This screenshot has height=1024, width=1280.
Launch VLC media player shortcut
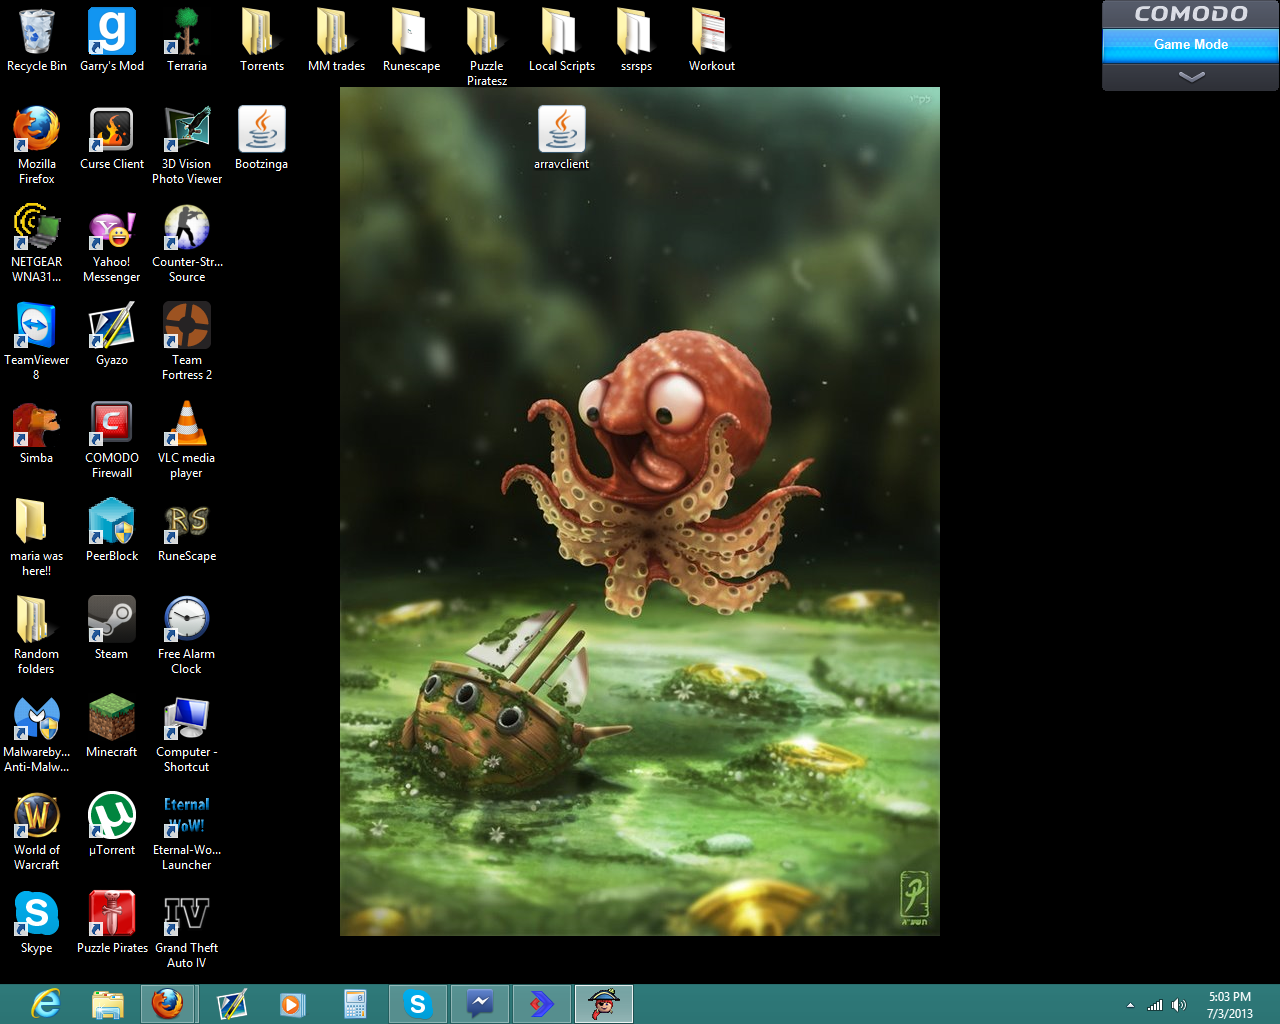(x=187, y=439)
